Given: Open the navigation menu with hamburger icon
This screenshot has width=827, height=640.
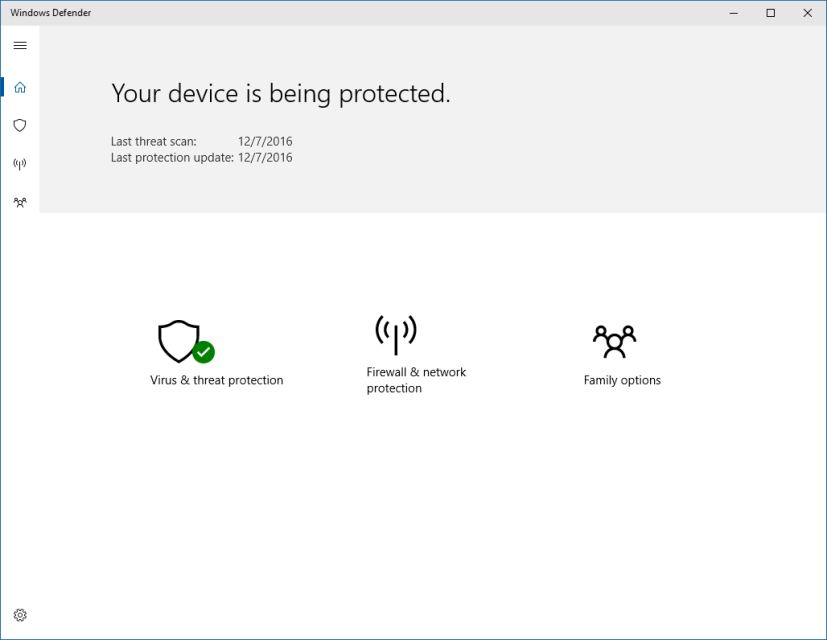Looking at the screenshot, I should click(19, 44).
